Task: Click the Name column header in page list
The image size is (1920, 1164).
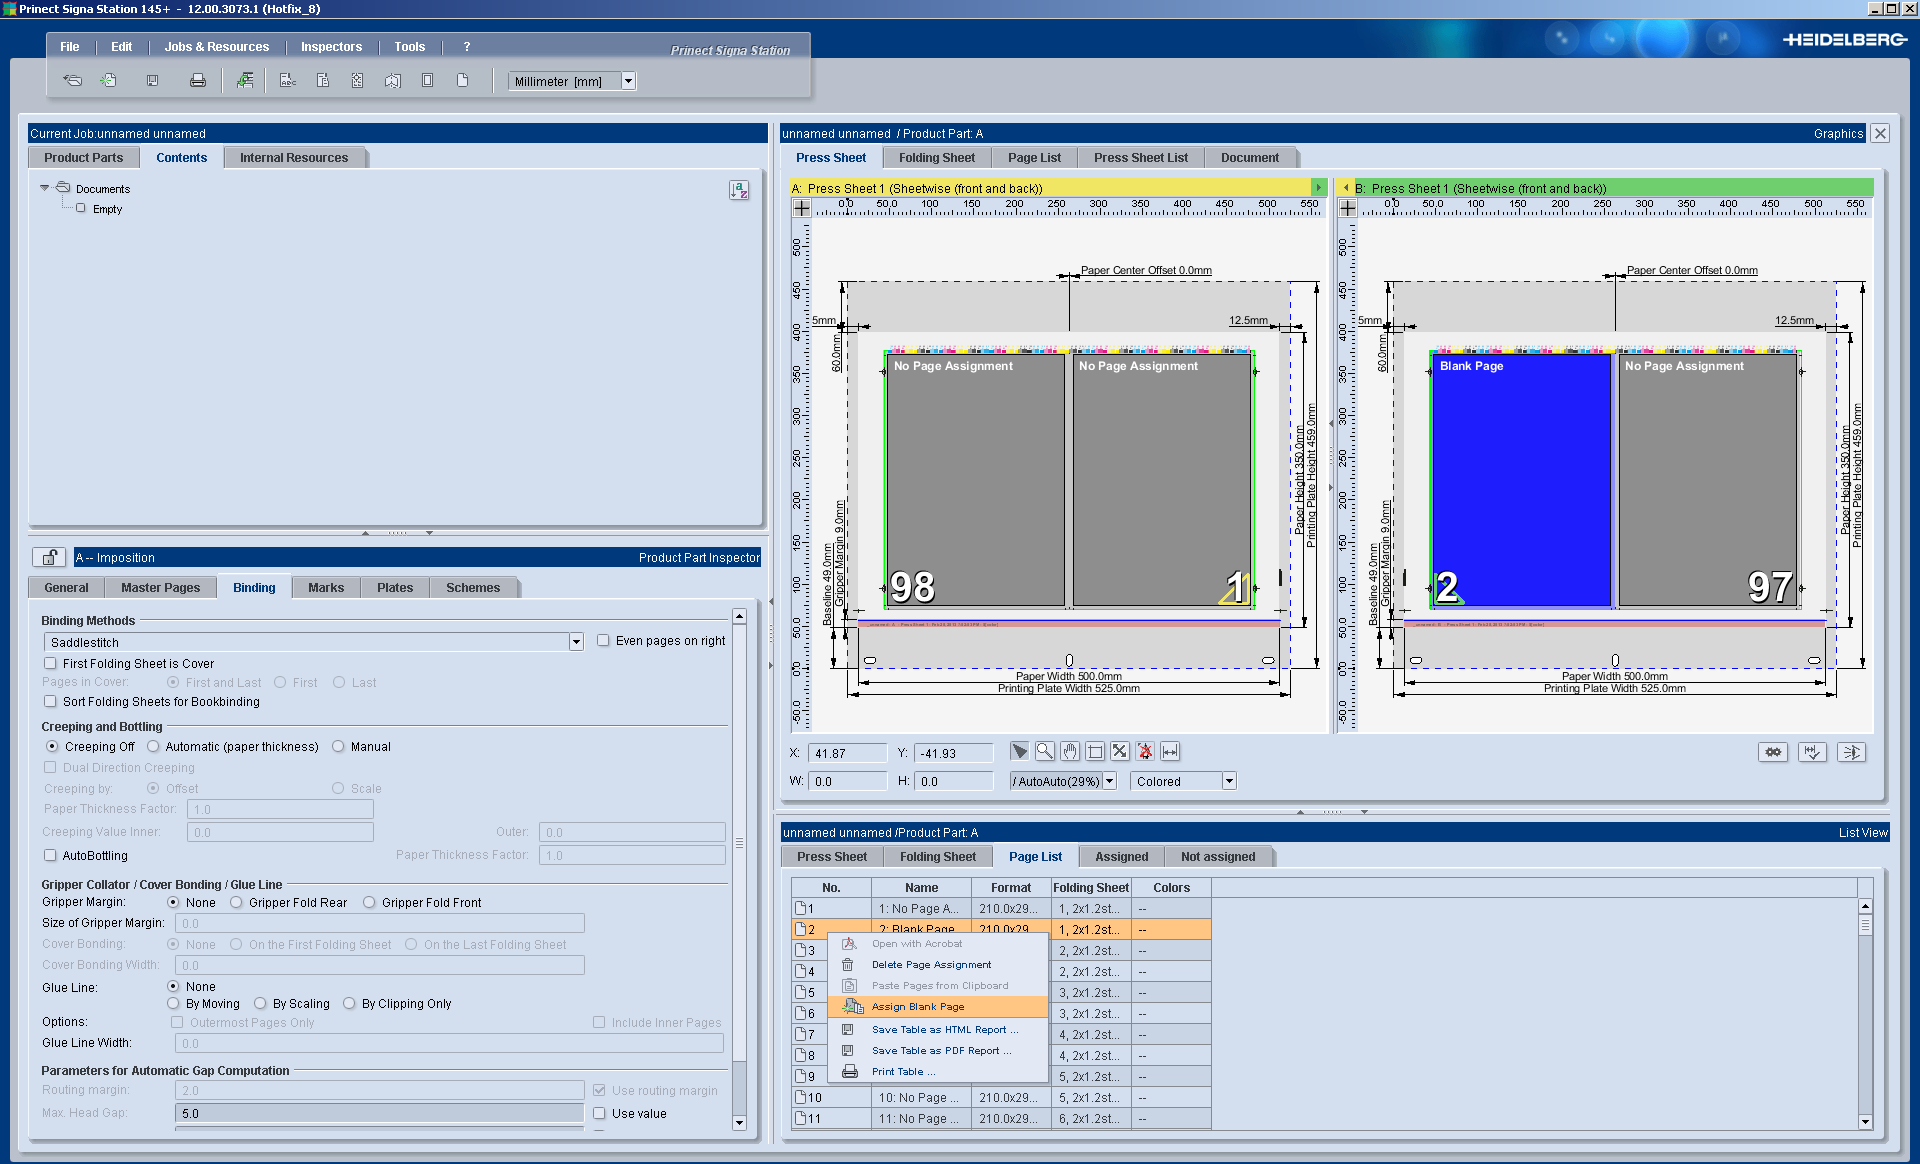Action: point(921,887)
